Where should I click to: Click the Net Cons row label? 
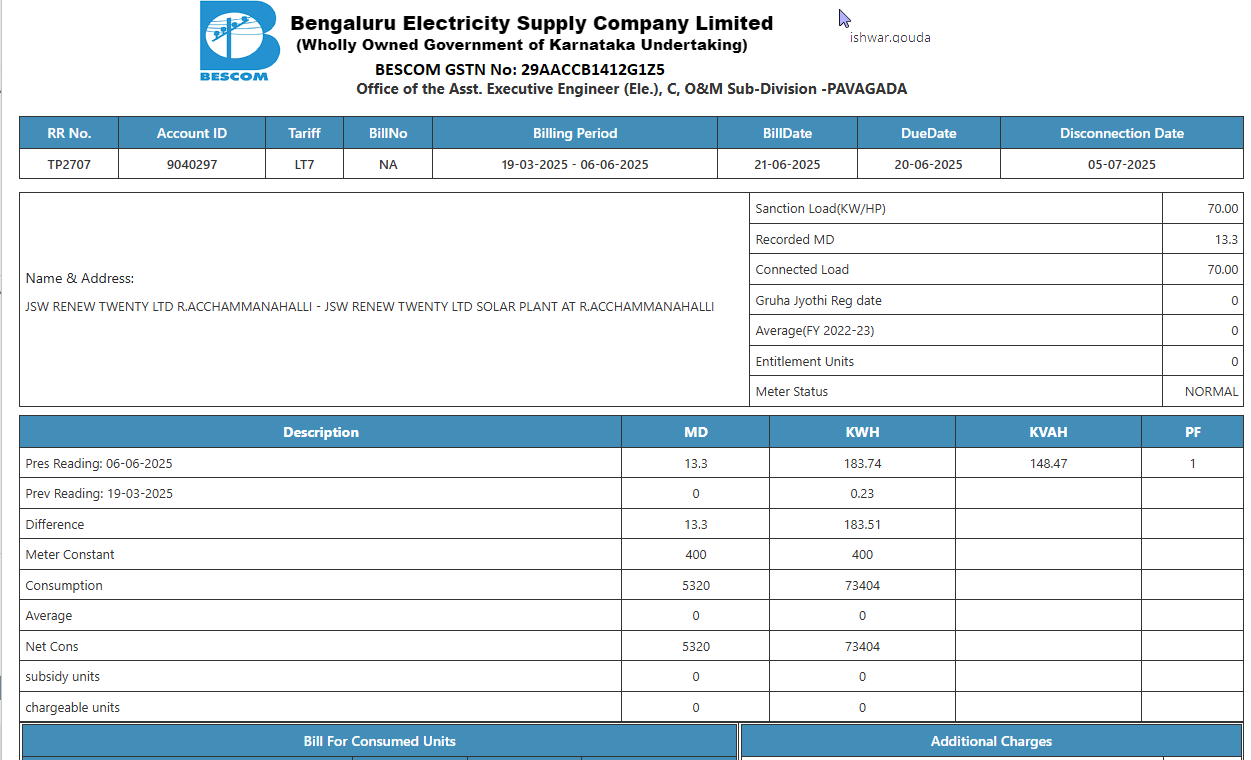[52, 646]
